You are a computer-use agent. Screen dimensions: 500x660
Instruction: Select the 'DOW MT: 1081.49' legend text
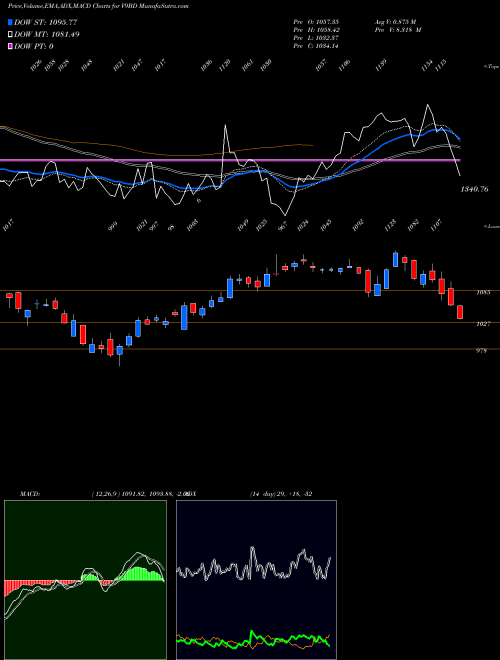tap(47, 34)
